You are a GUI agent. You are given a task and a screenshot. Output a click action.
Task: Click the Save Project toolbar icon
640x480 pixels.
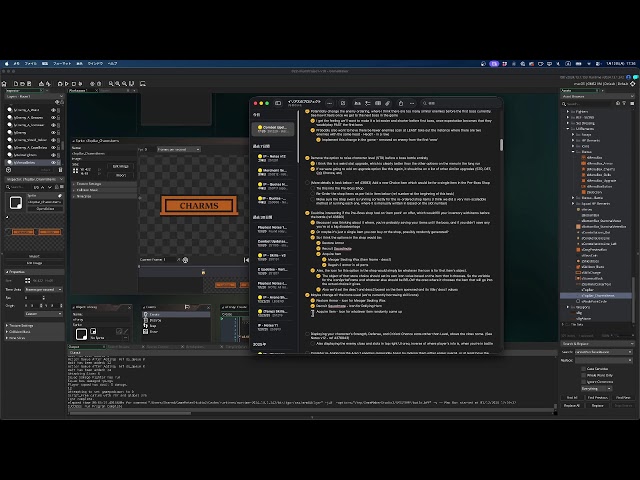[29, 84]
